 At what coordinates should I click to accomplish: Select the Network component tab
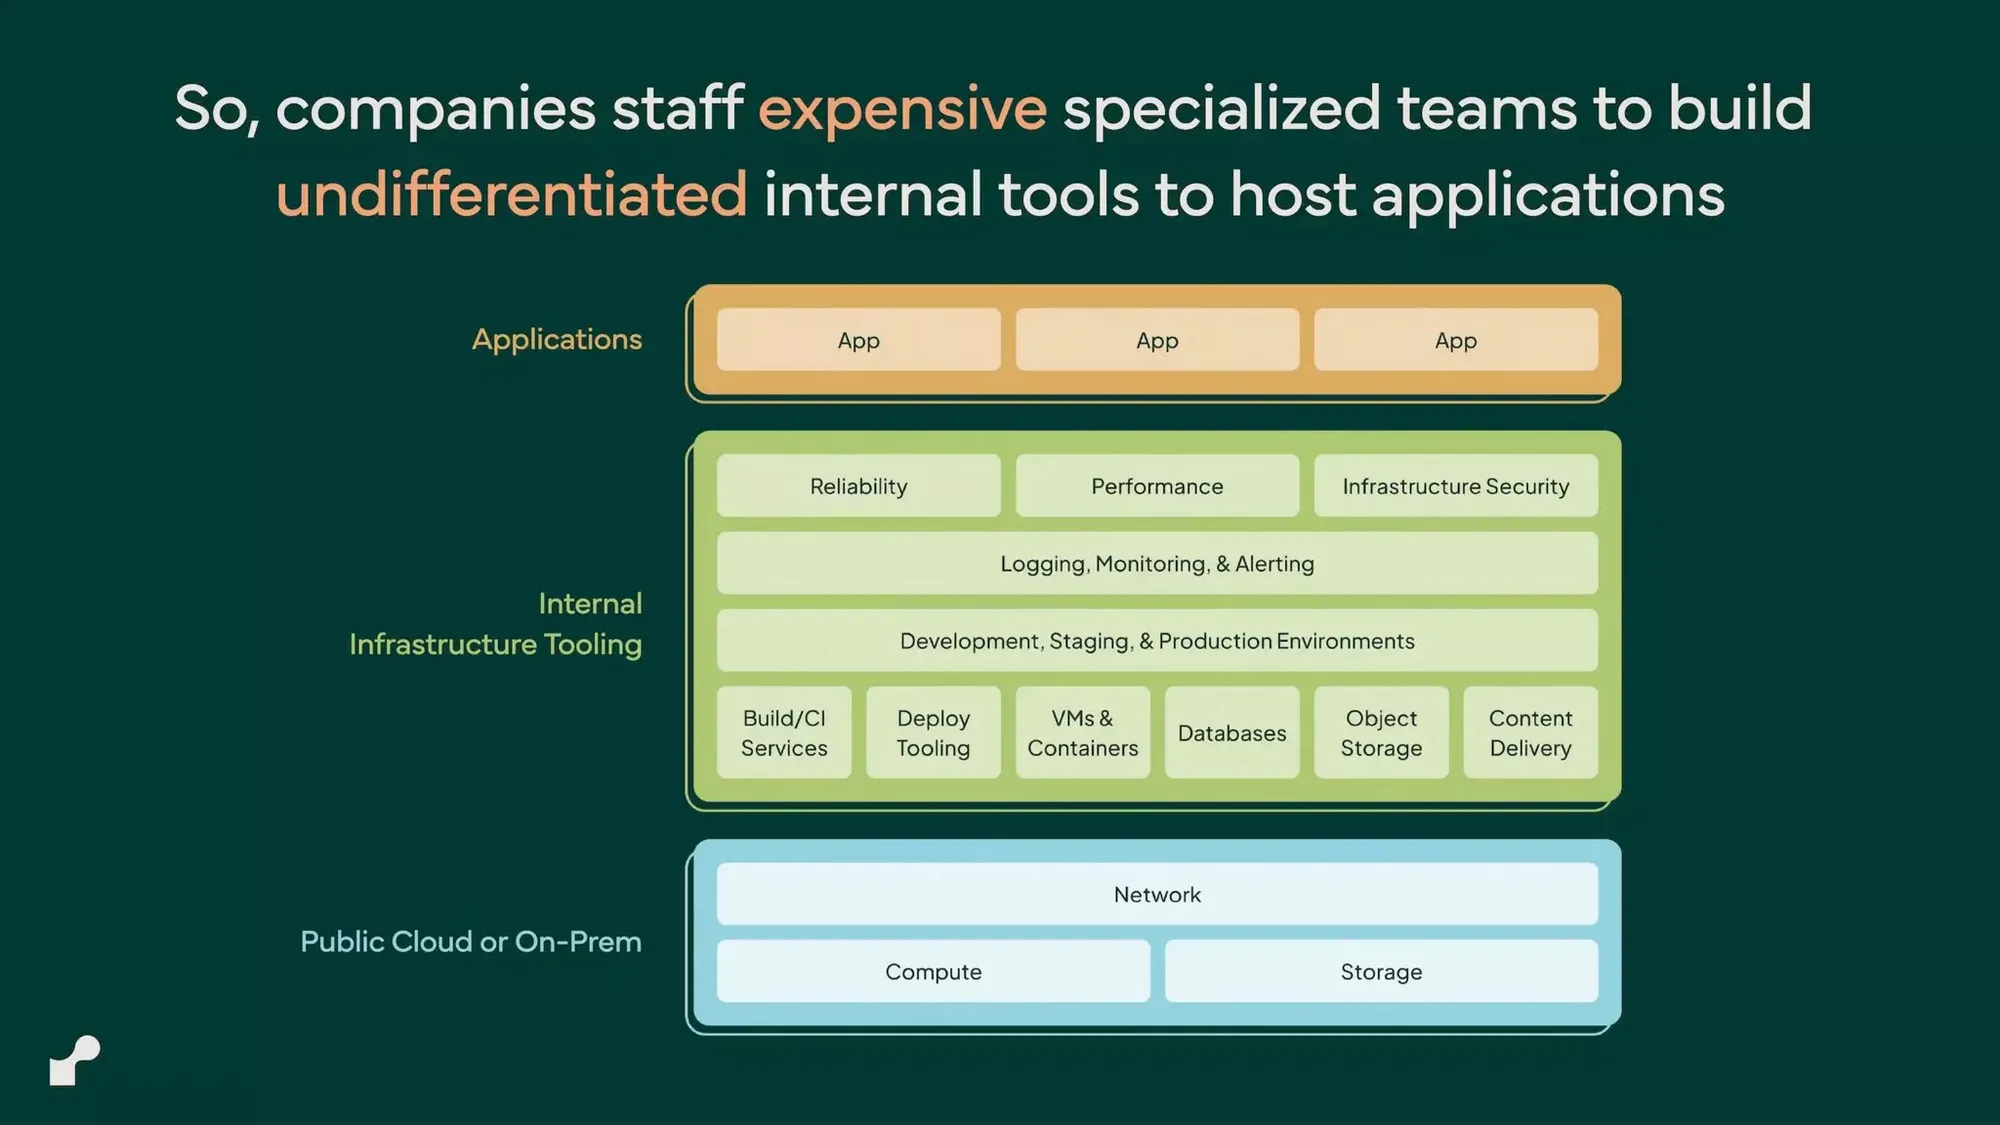1157,894
